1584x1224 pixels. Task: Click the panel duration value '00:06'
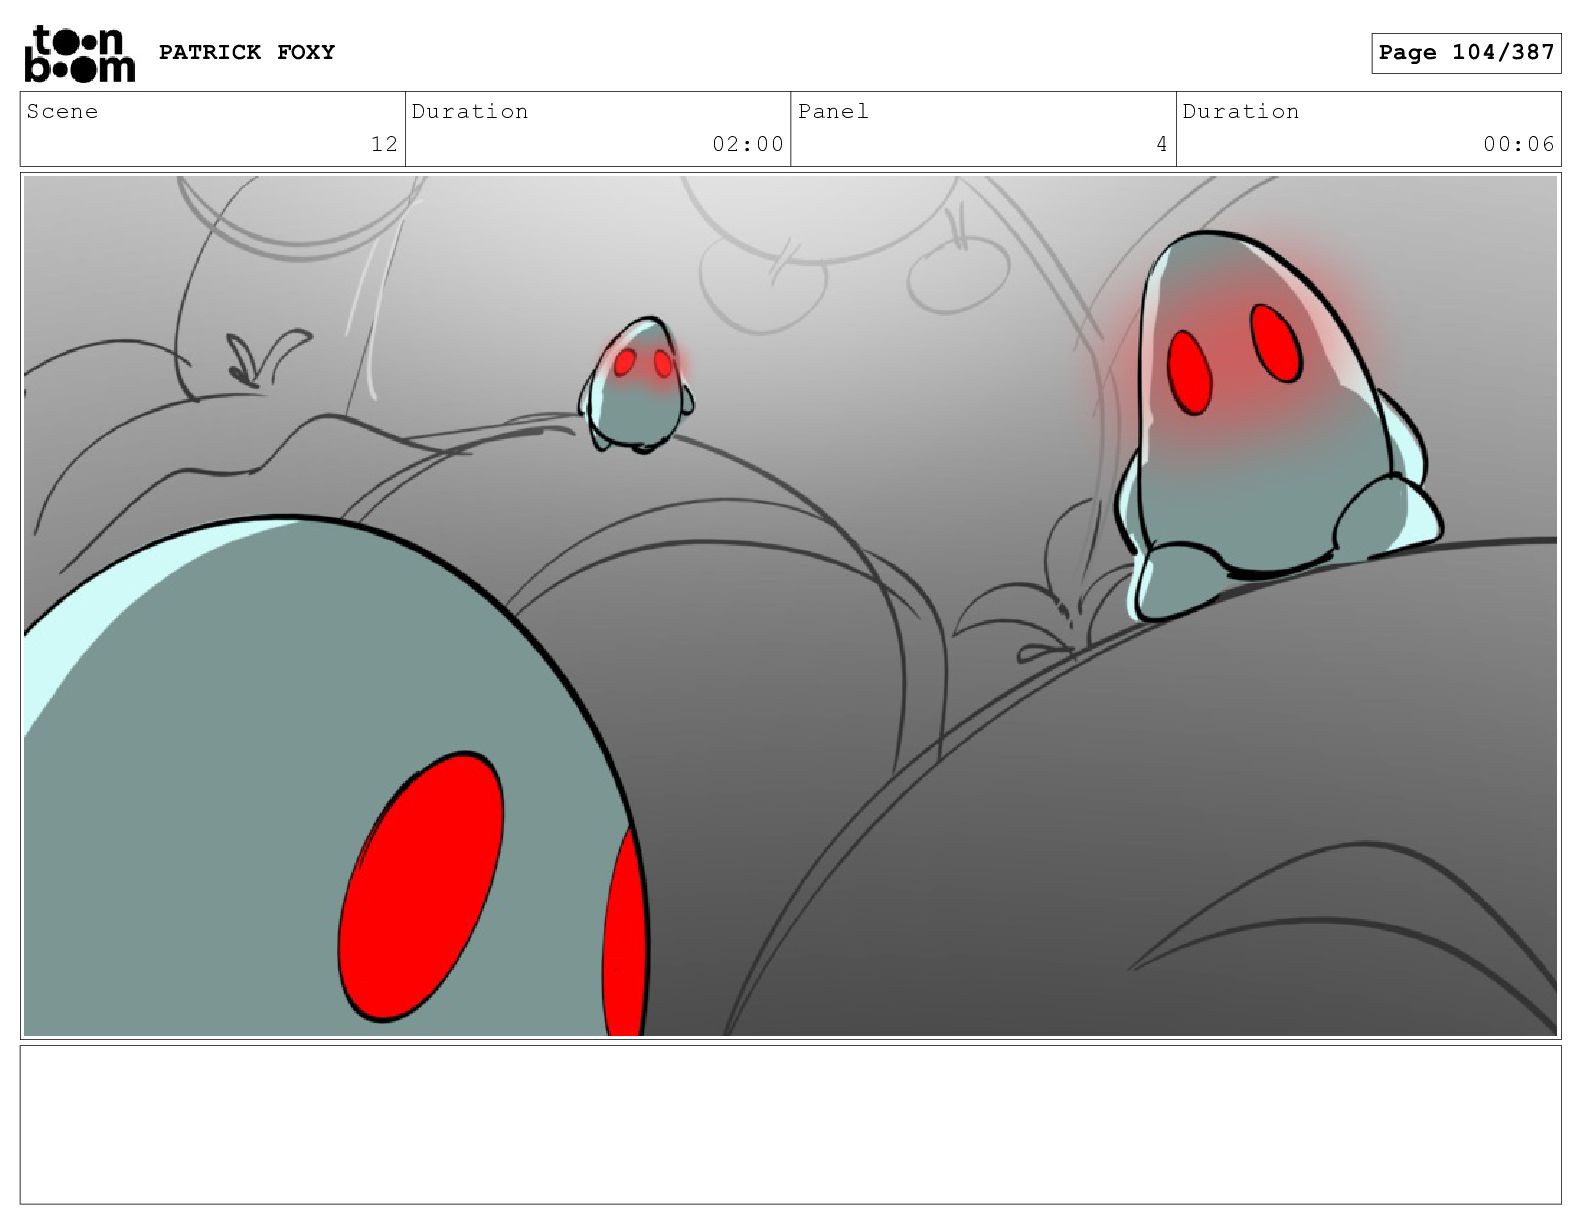click(x=1519, y=144)
